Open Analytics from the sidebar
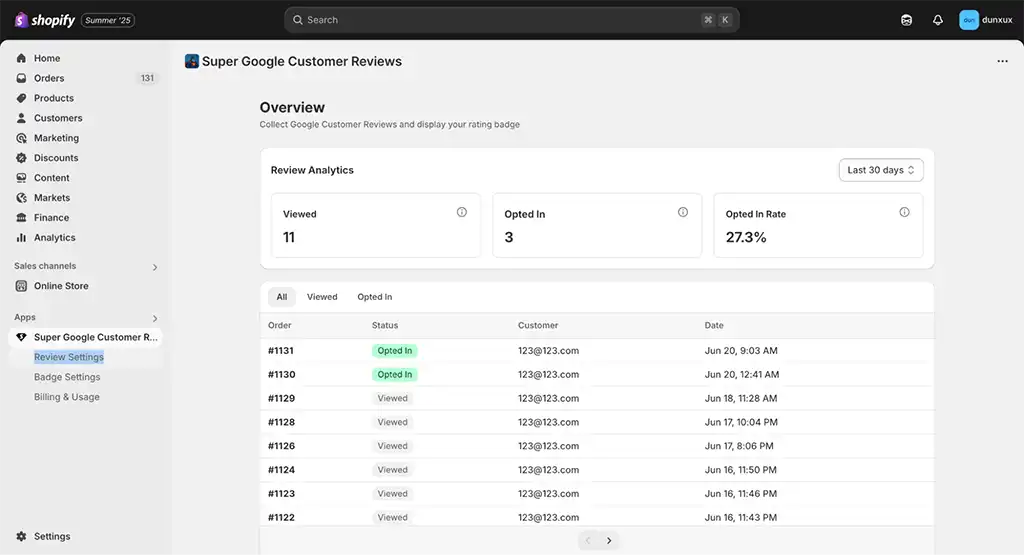The width and height of the screenshot is (1024, 555). tap(46, 238)
